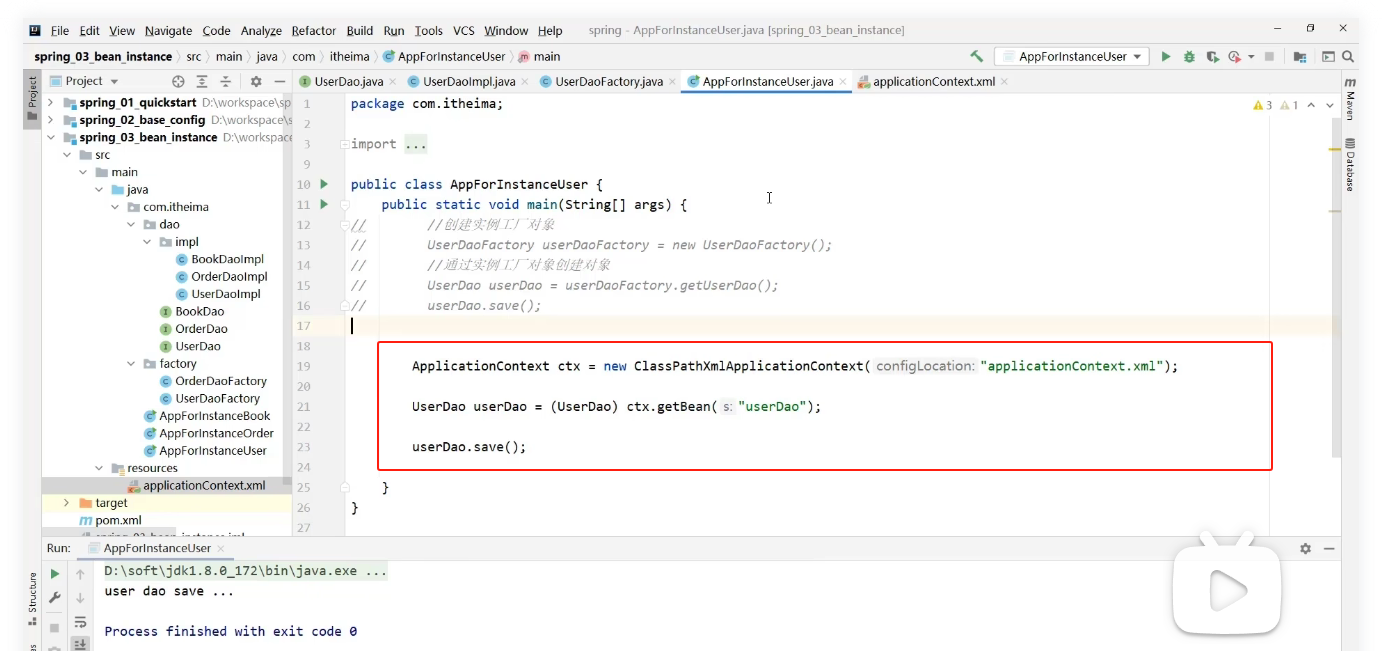Switch to UserDao.java editor tab
This screenshot has height=651, width=1385.
point(347,82)
